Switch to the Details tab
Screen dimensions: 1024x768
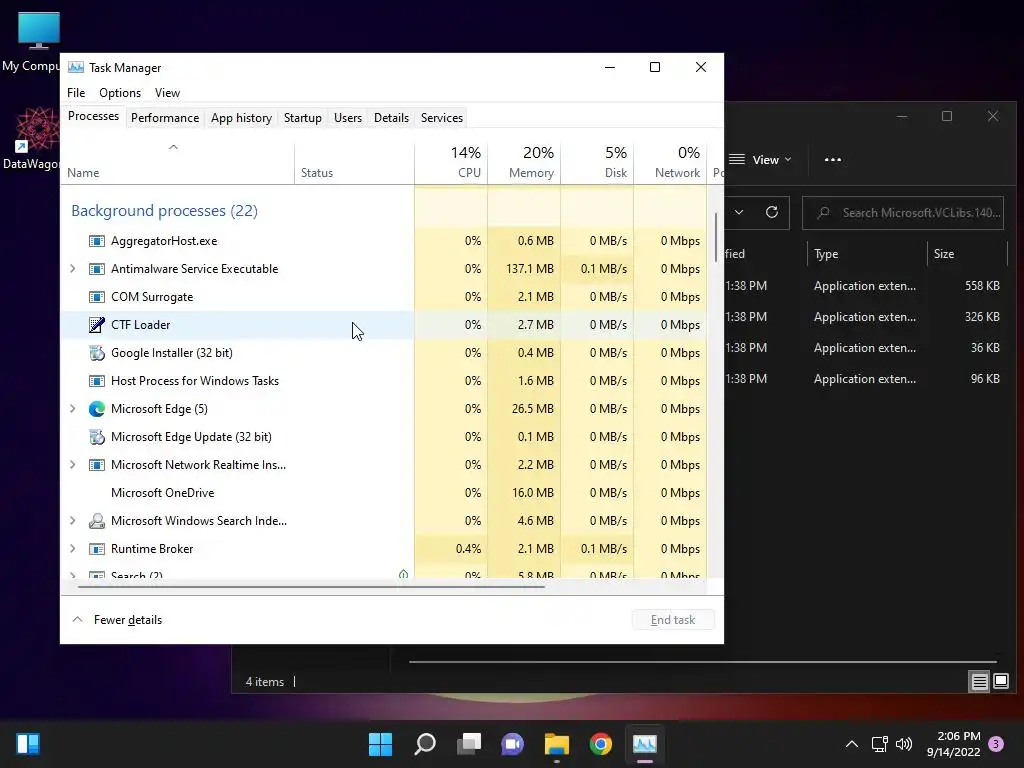tap(391, 118)
